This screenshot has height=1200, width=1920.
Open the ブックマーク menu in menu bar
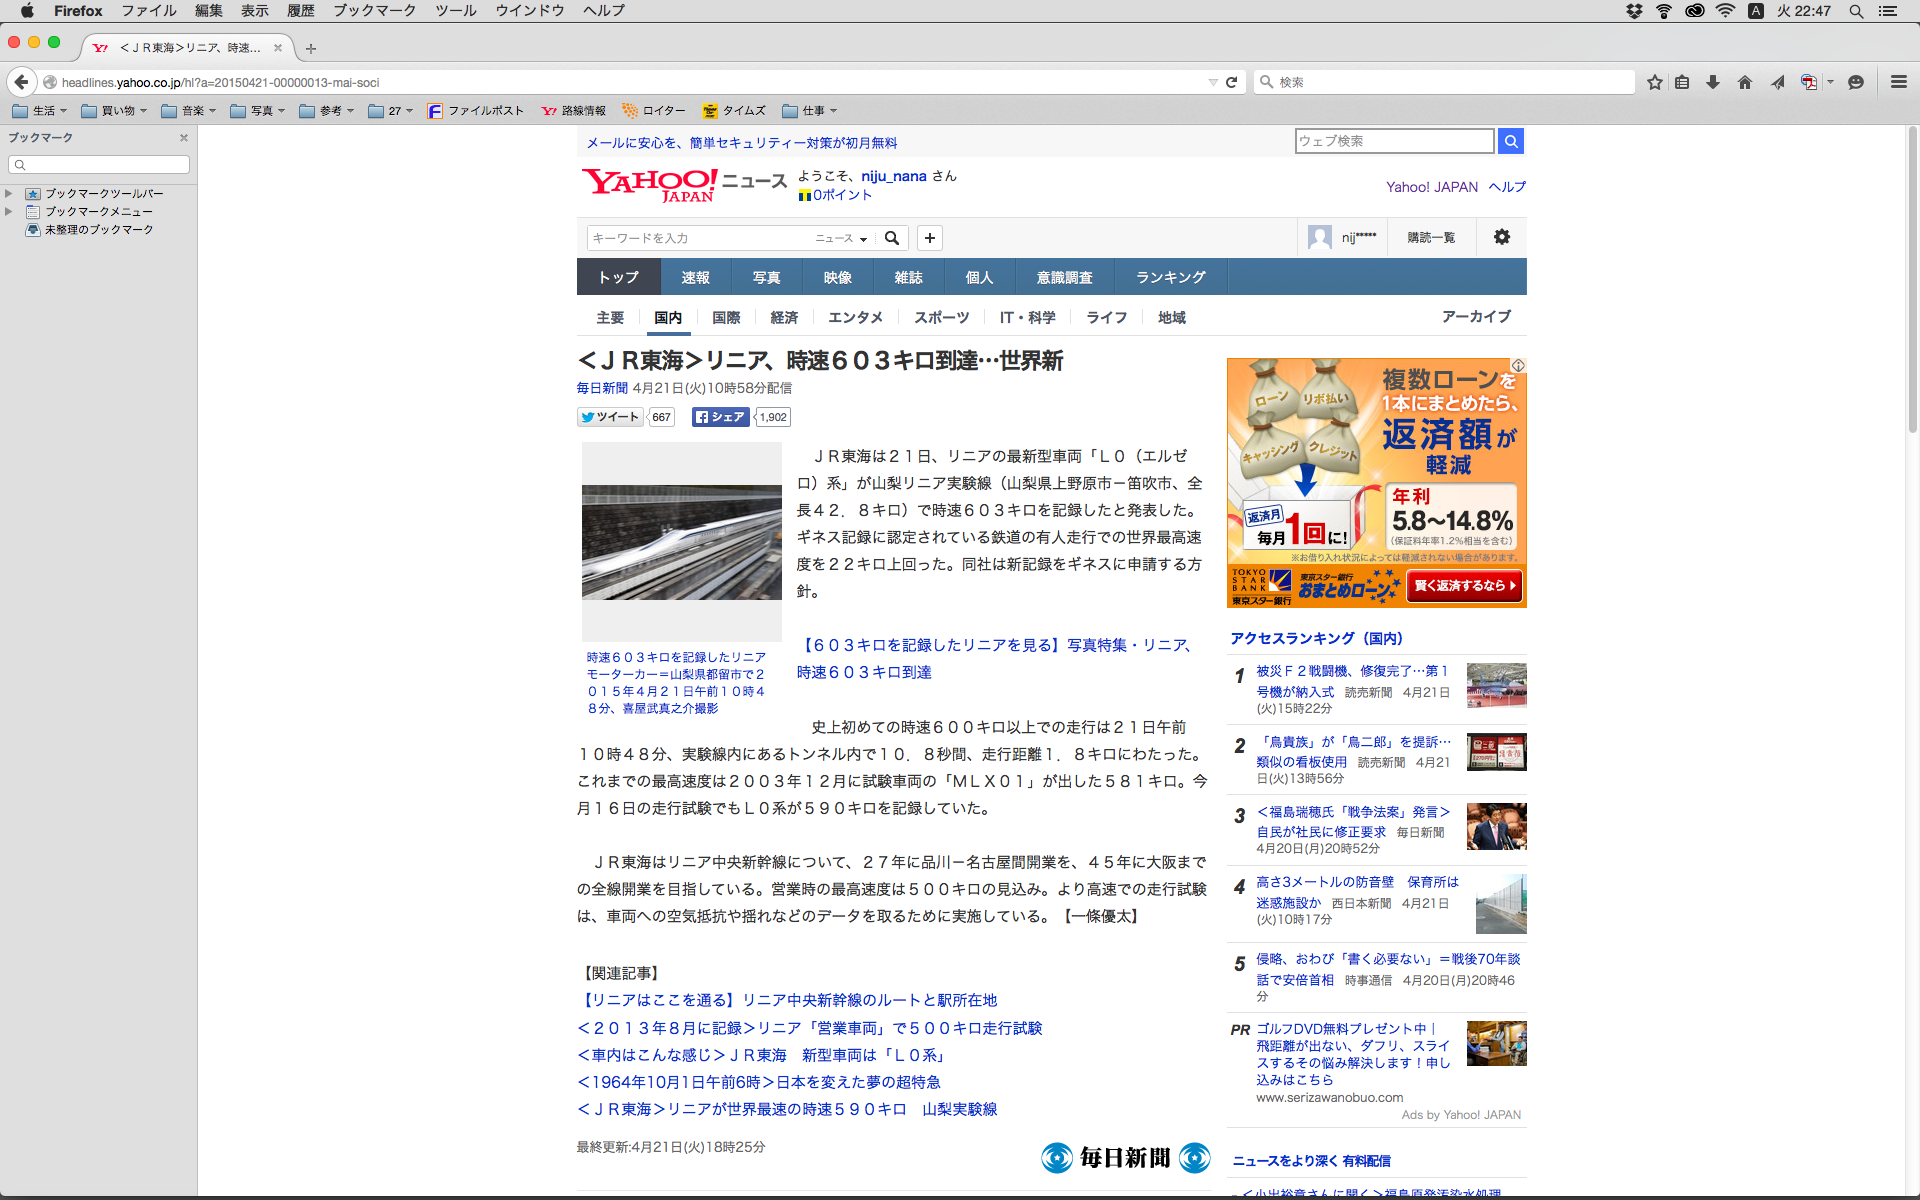(374, 11)
